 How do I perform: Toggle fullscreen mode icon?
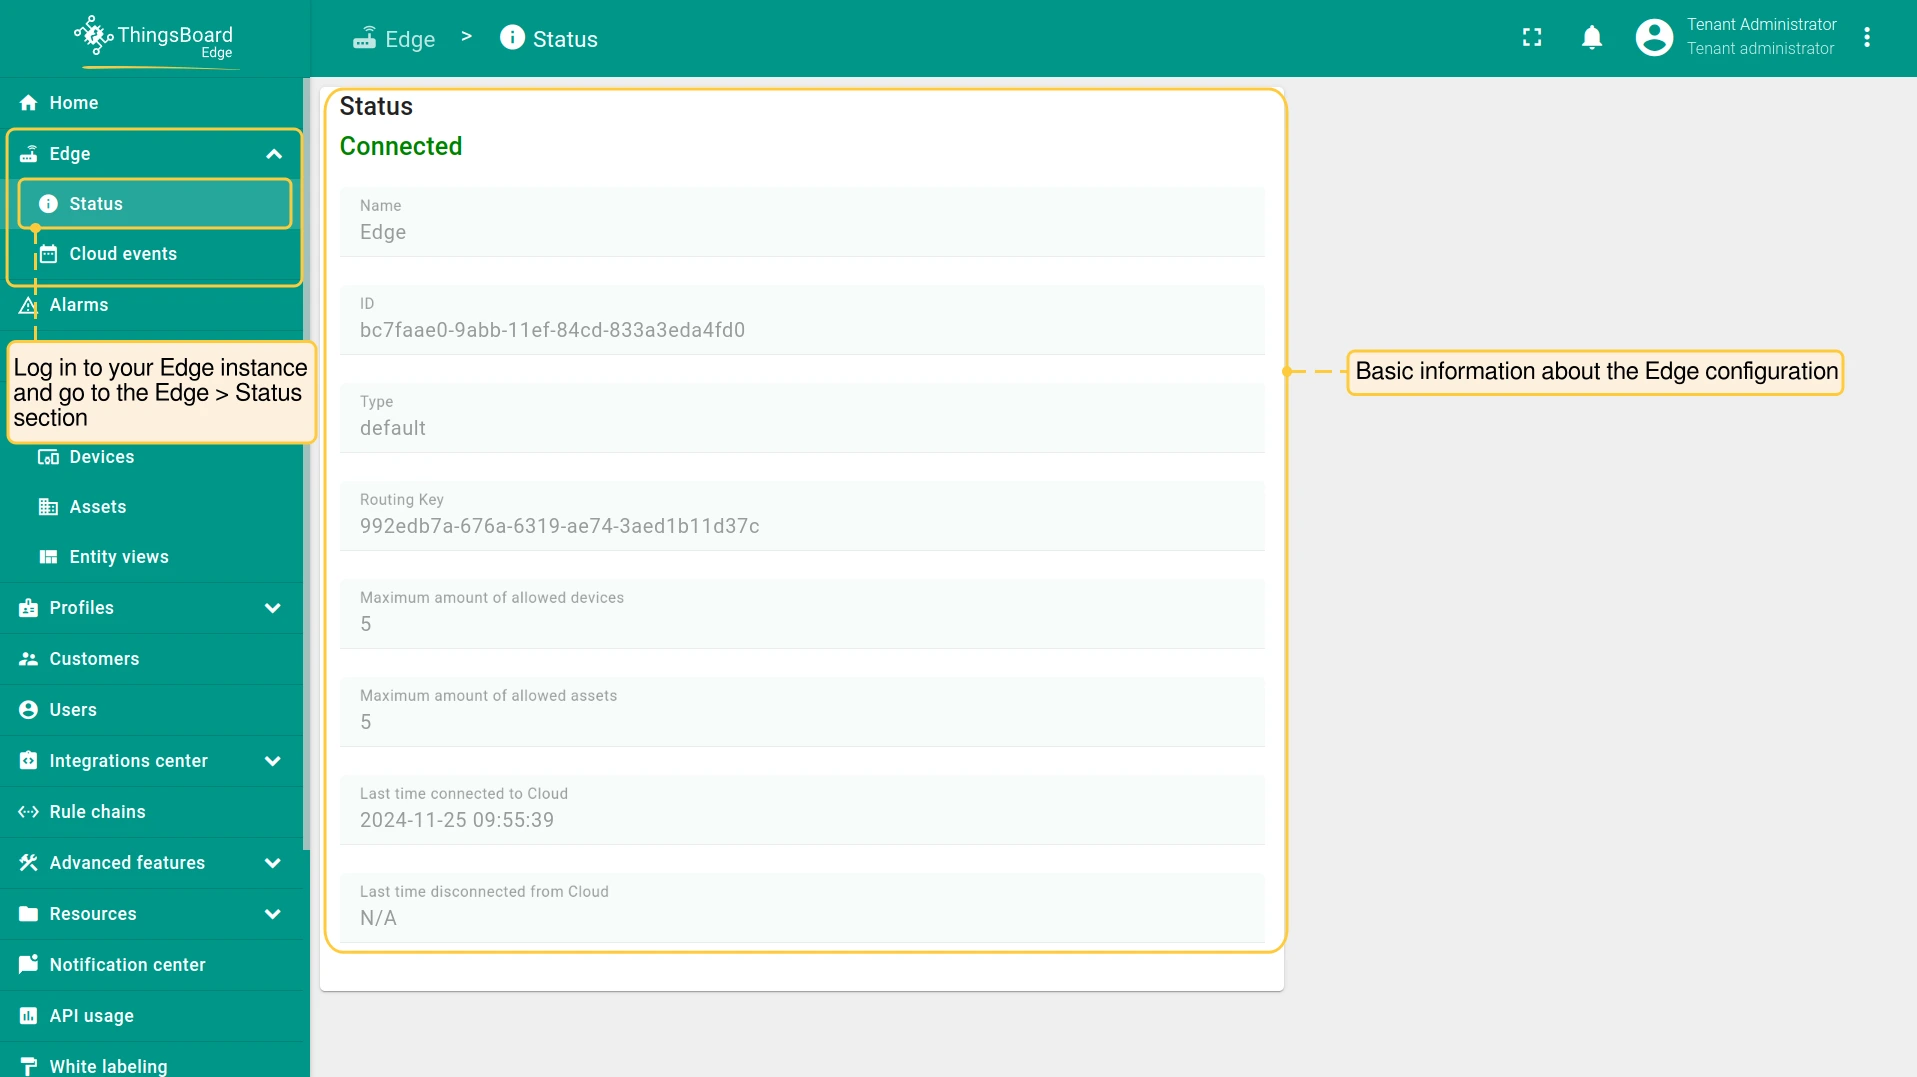pos(1531,38)
